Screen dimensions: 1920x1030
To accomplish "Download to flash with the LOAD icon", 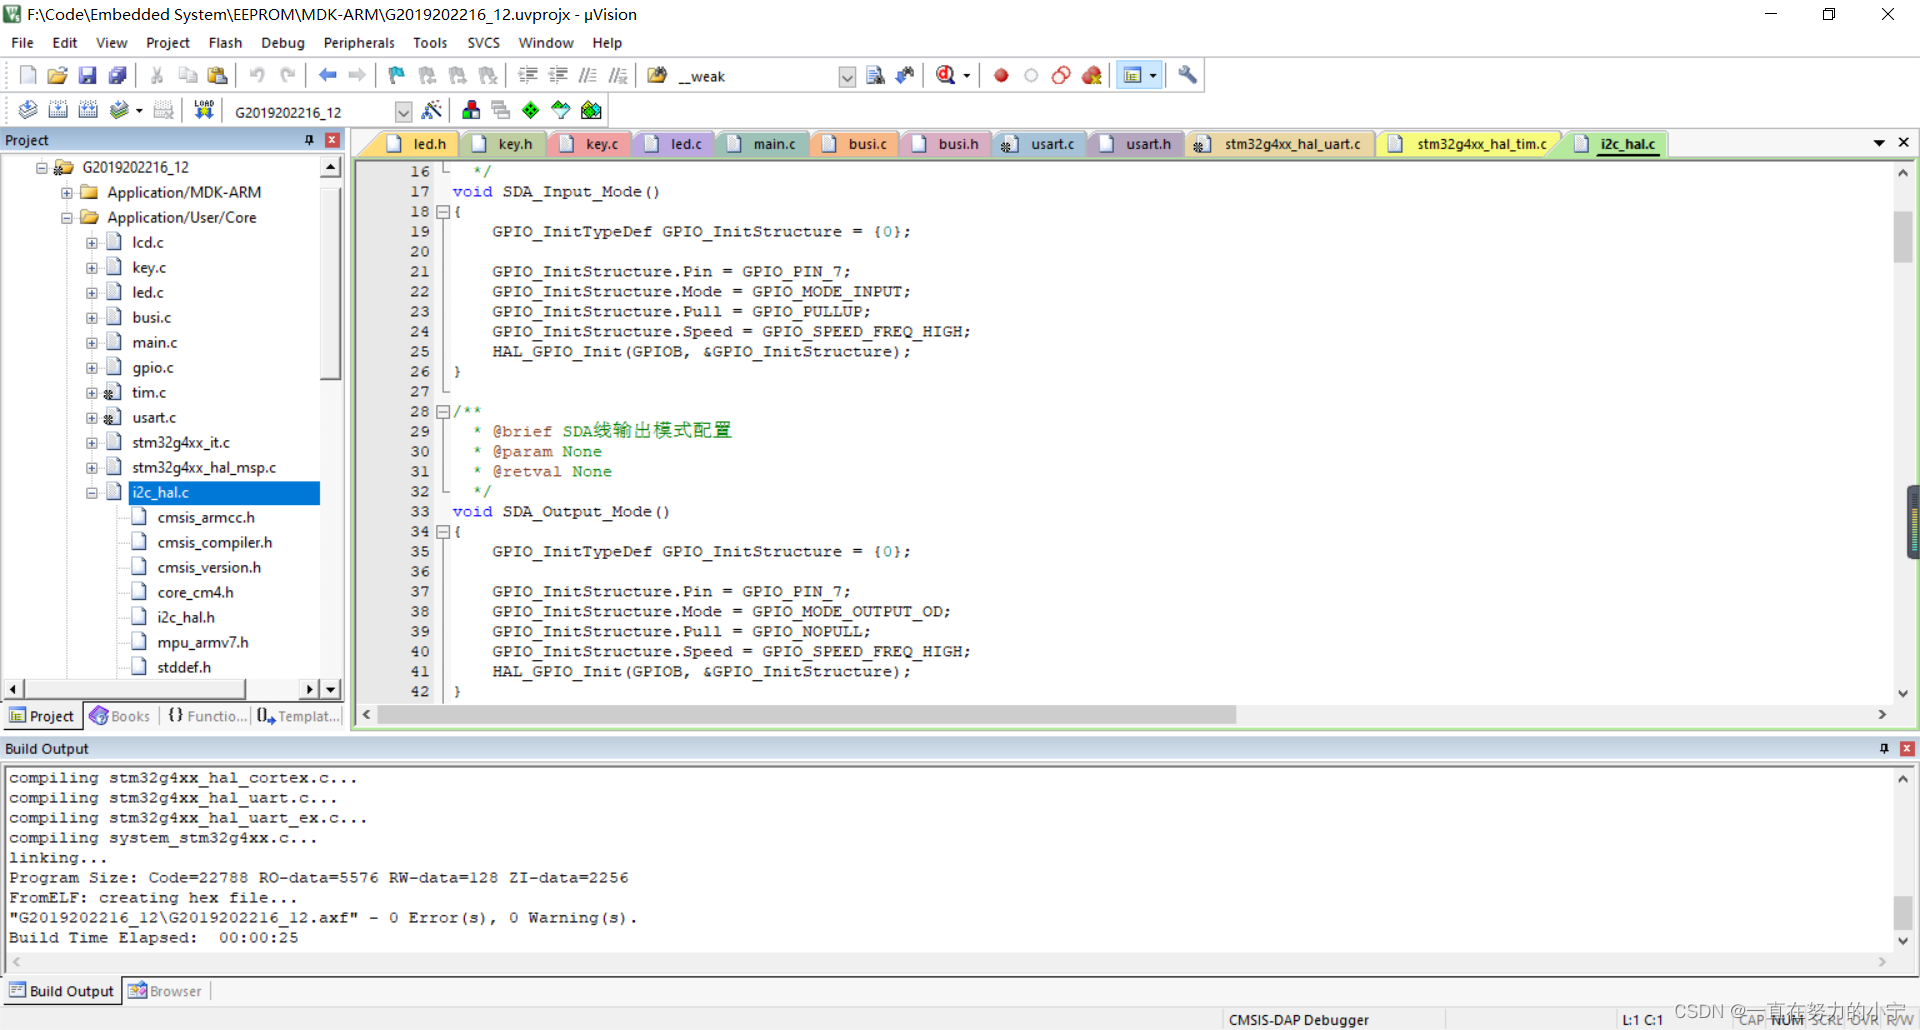I will [x=204, y=111].
